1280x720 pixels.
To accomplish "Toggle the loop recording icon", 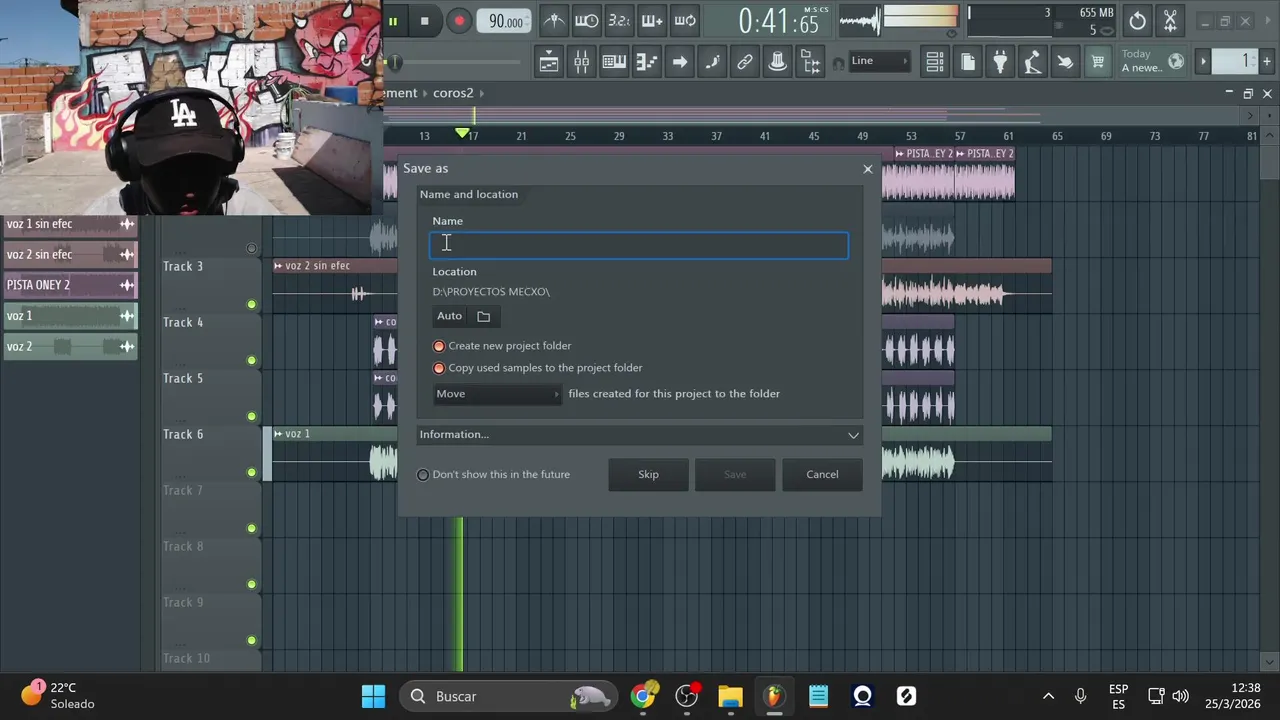I will [x=685, y=21].
